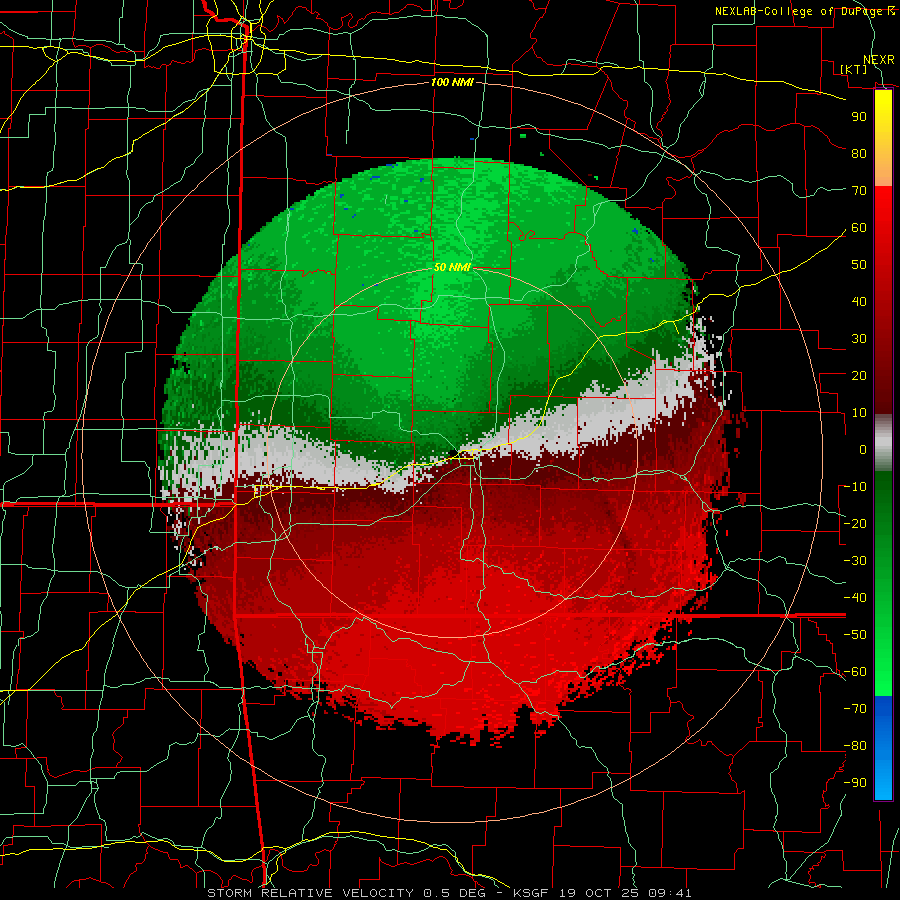Viewport: 900px width, 900px height.
Task: Click the 50 value on the velocity scale
Action: 859,265
